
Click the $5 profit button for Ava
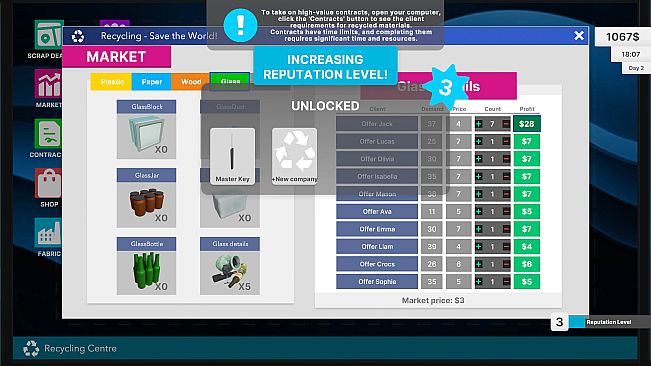pyautogui.click(x=526, y=211)
